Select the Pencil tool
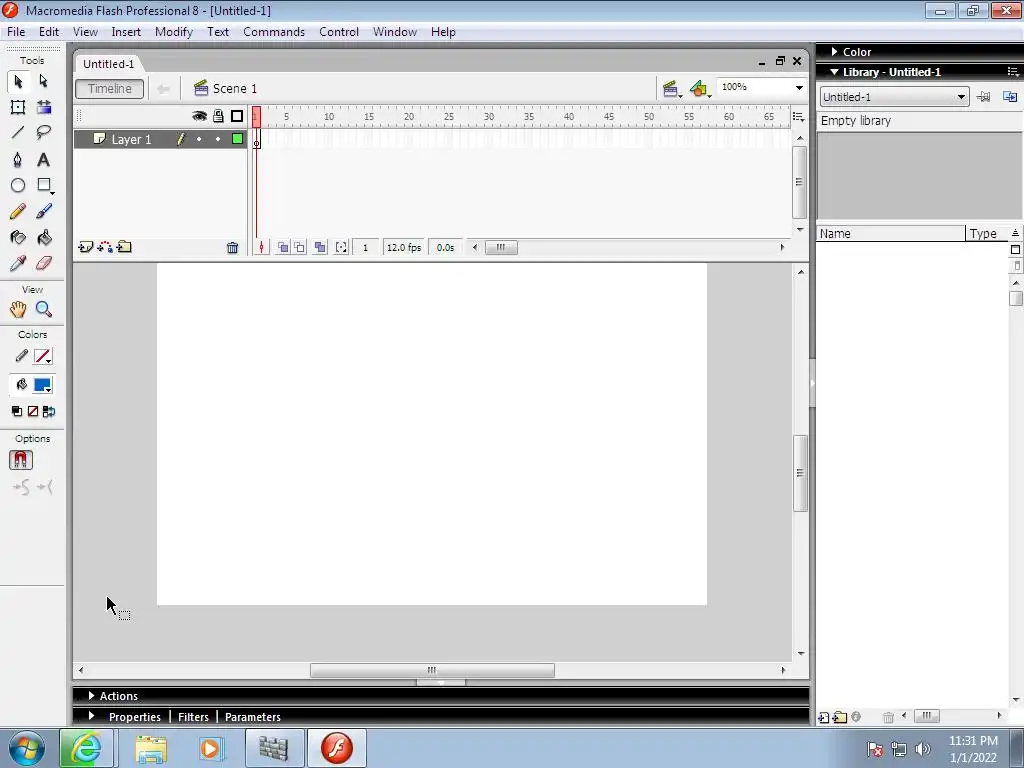This screenshot has height=768, width=1024. 18,211
